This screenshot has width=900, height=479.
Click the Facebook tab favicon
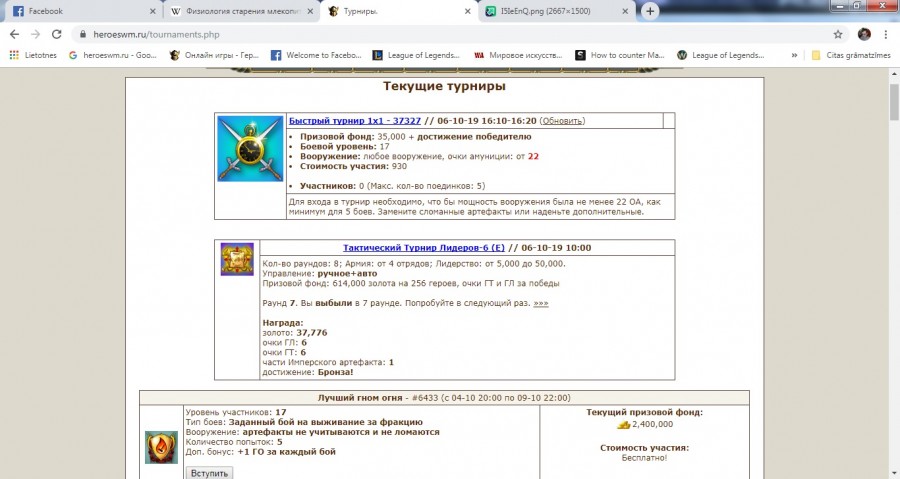coord(18,11)
